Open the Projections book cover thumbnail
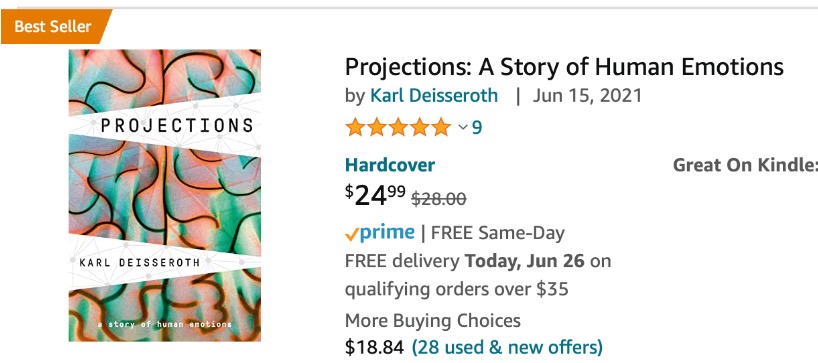 click(164, 196)
